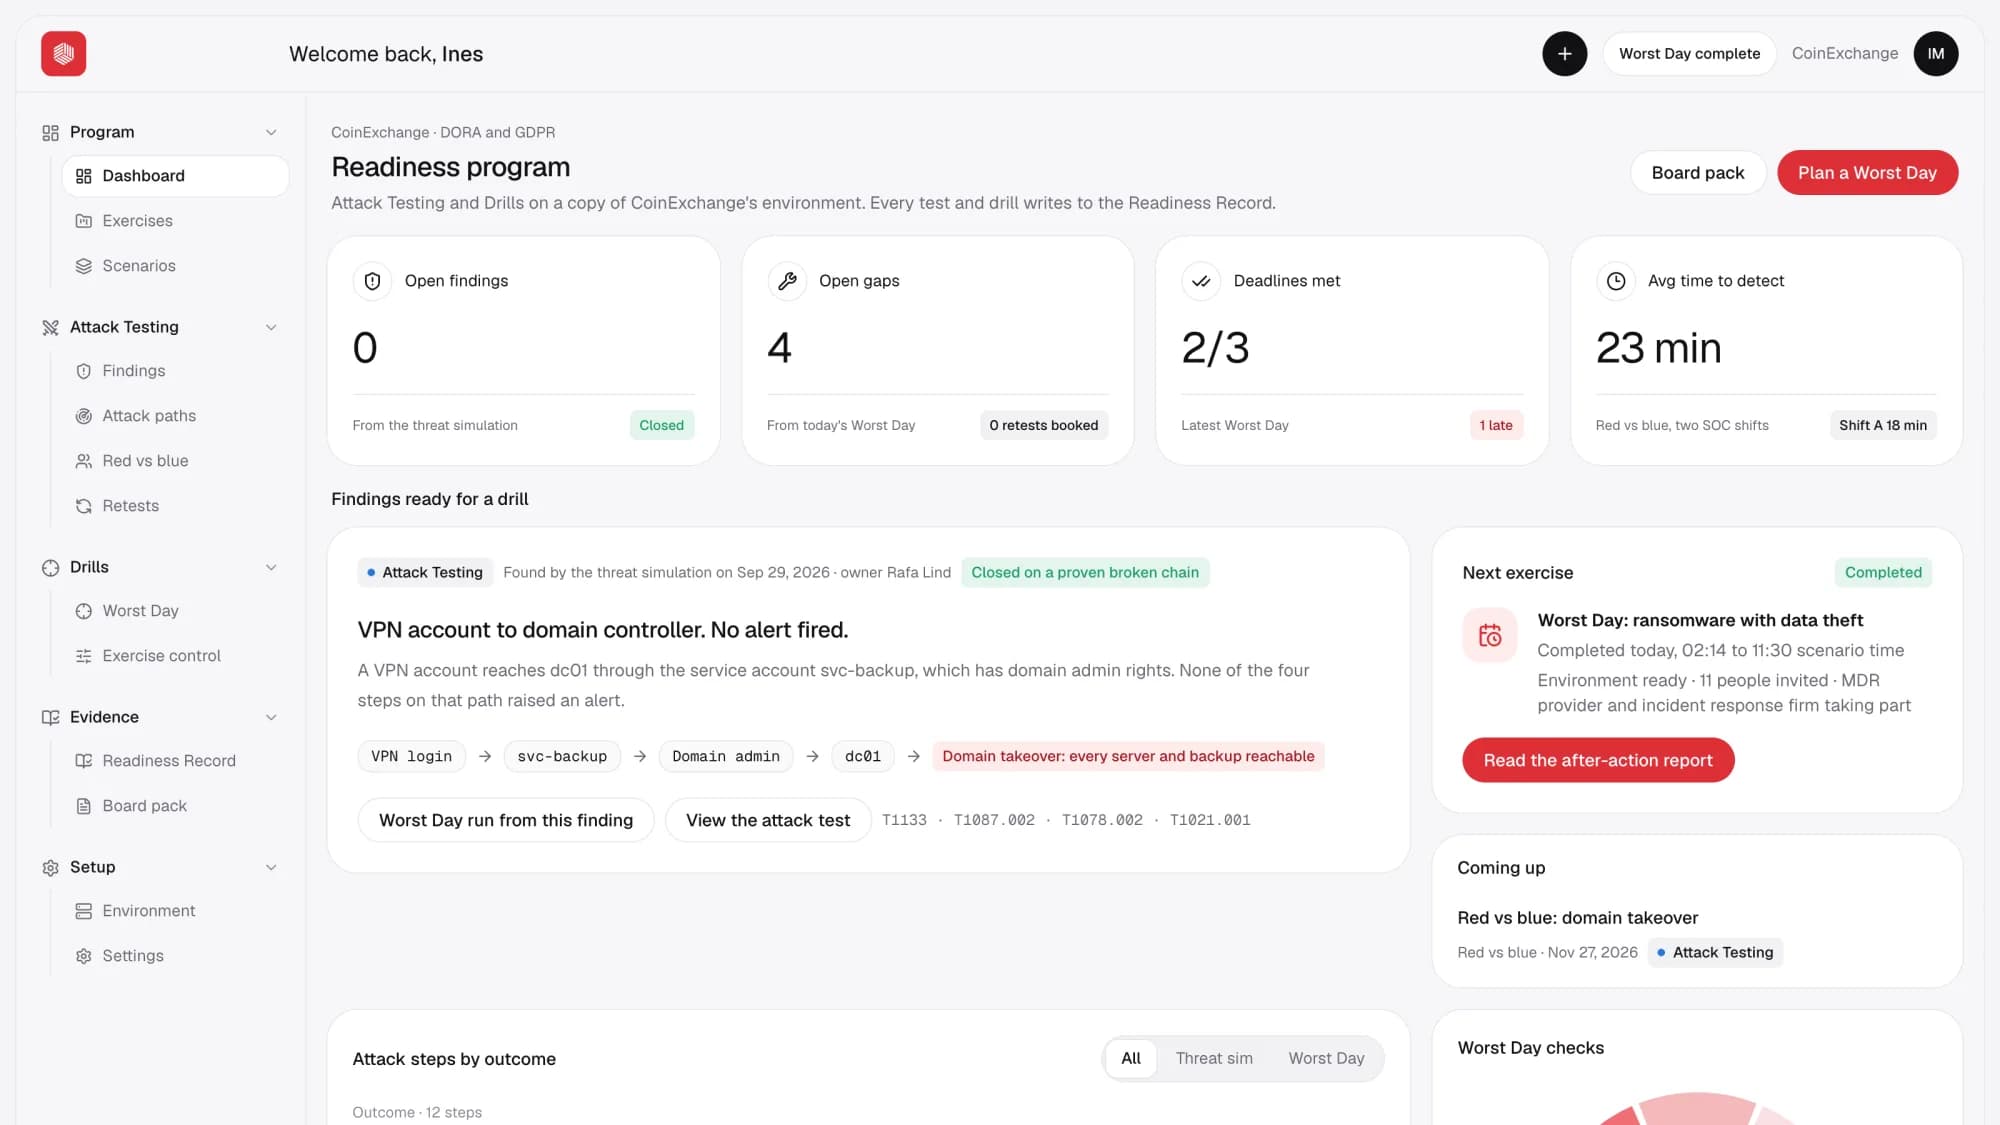The height and width of the screenshot is (1125, 2000).
Task: Click the black plus add button
Action: point(1564,54)
